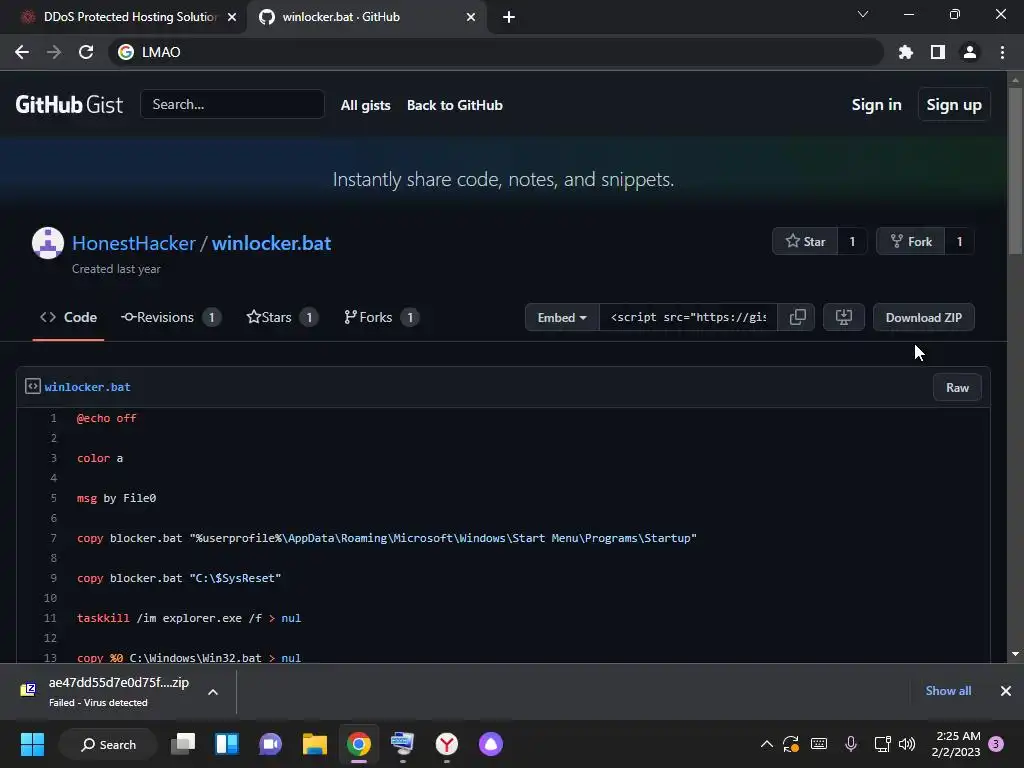Click the page vertical scrollbar thumb
The height and width of the screenshot is (768, 1024).
coord(1015,170)
